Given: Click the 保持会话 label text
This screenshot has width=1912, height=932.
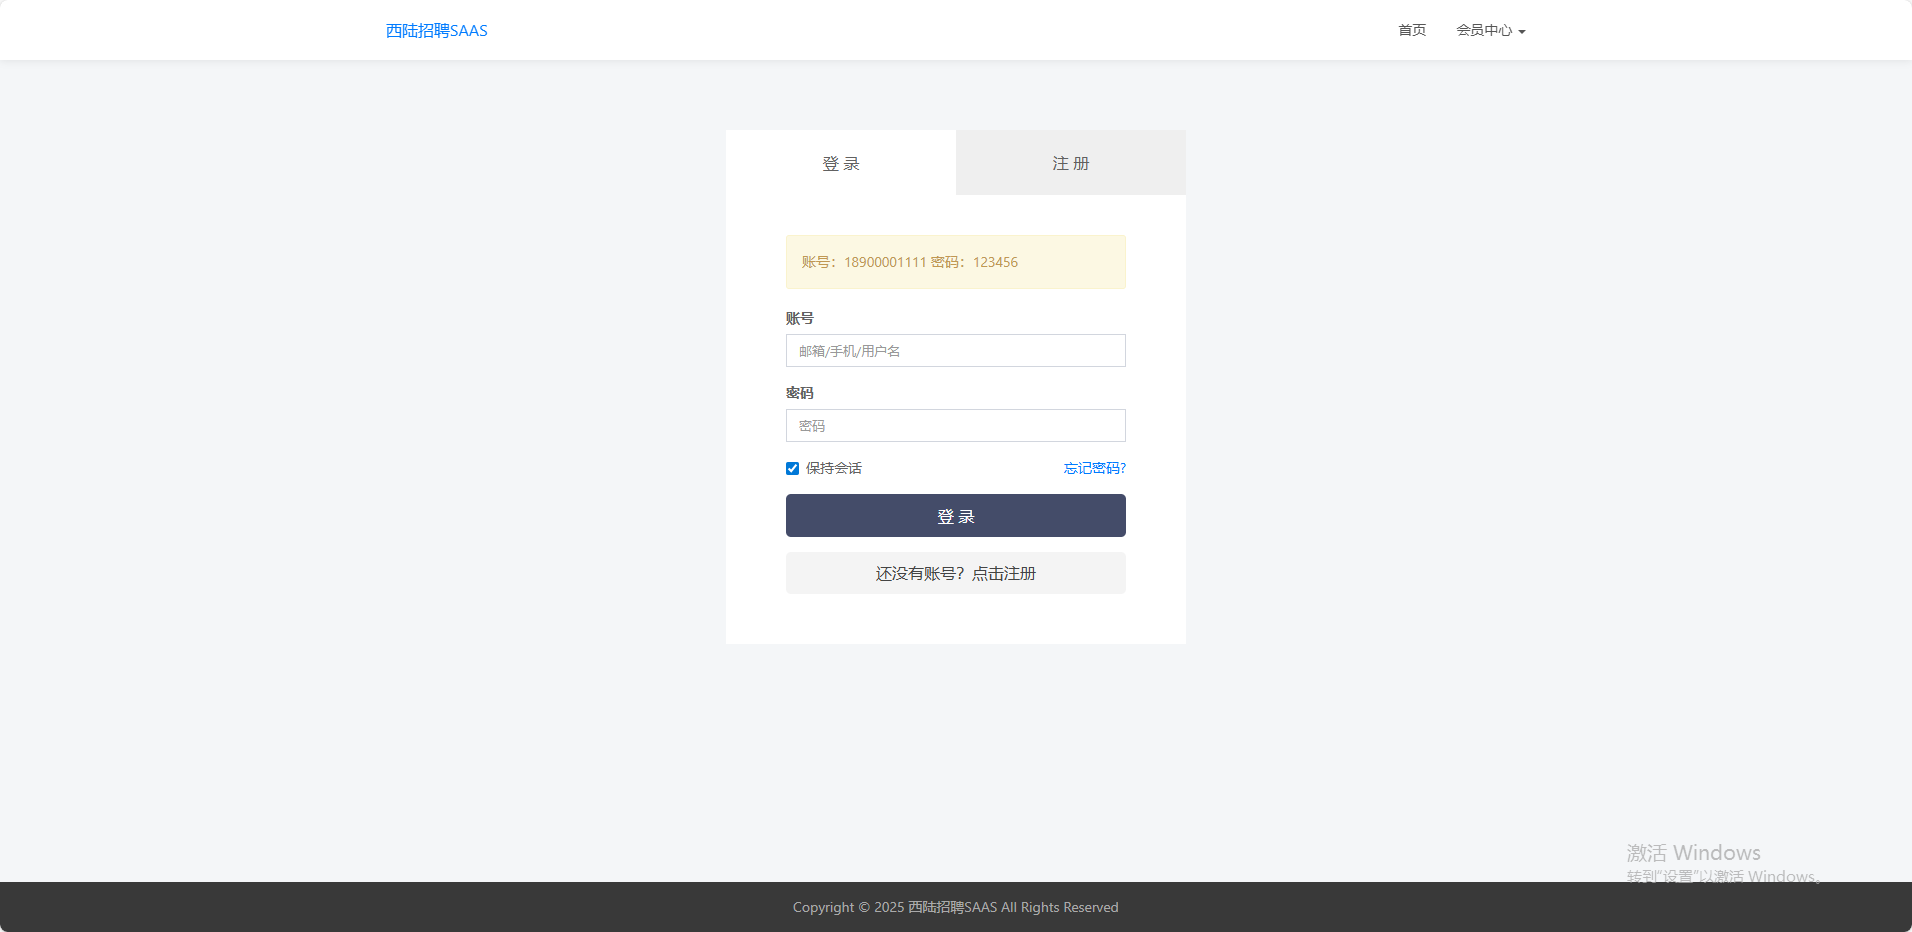Looking at the screenshot, I should [833, 468].
